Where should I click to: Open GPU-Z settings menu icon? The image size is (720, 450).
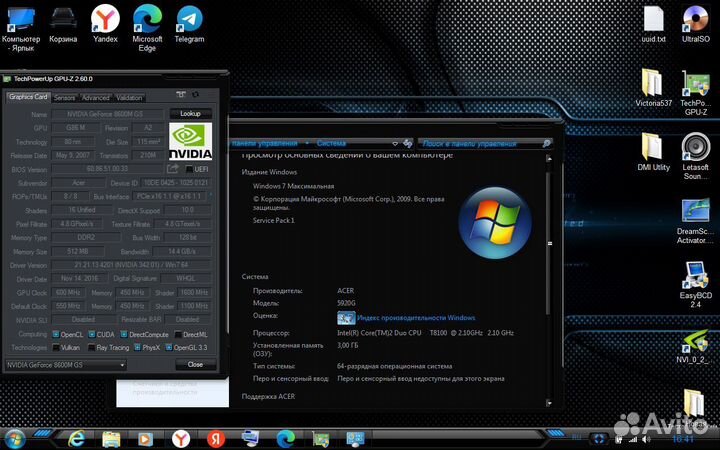click(196, 95)
